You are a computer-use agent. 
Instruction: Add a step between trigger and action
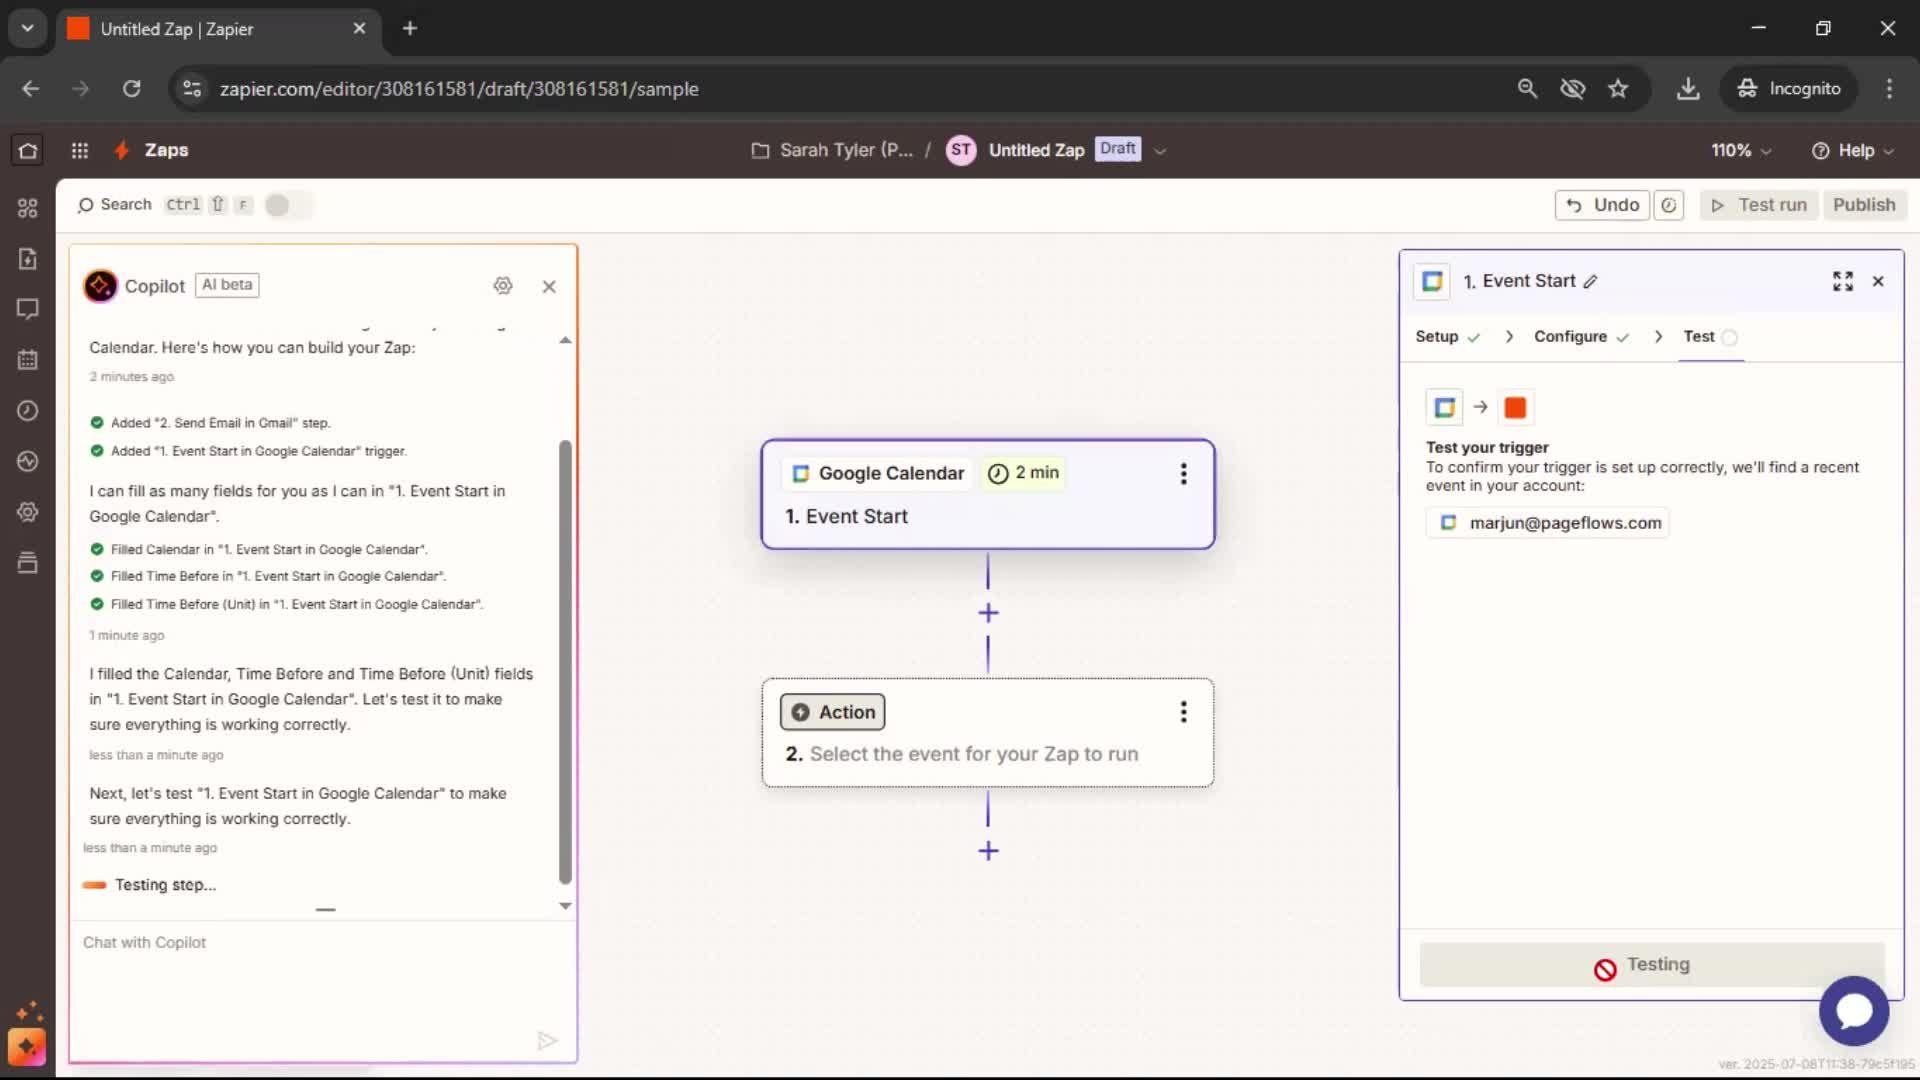click(x=988, y=613)
